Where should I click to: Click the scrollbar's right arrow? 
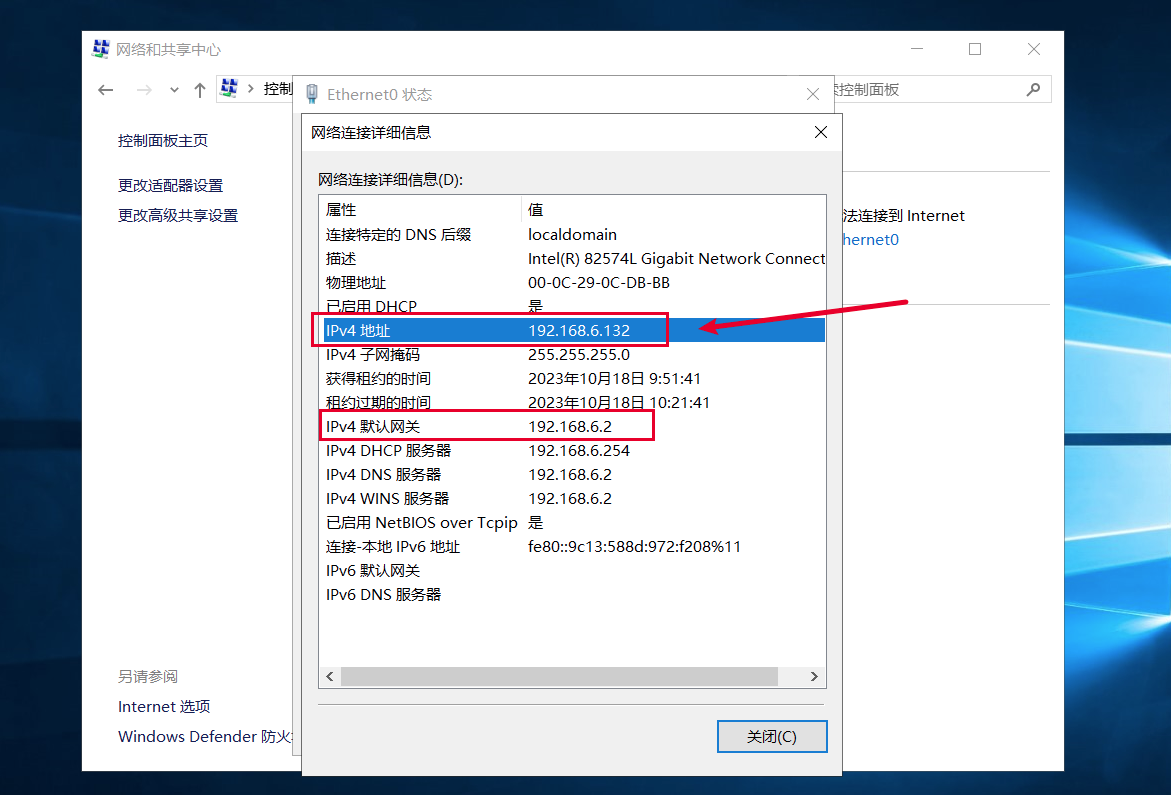tap(814, 677)
